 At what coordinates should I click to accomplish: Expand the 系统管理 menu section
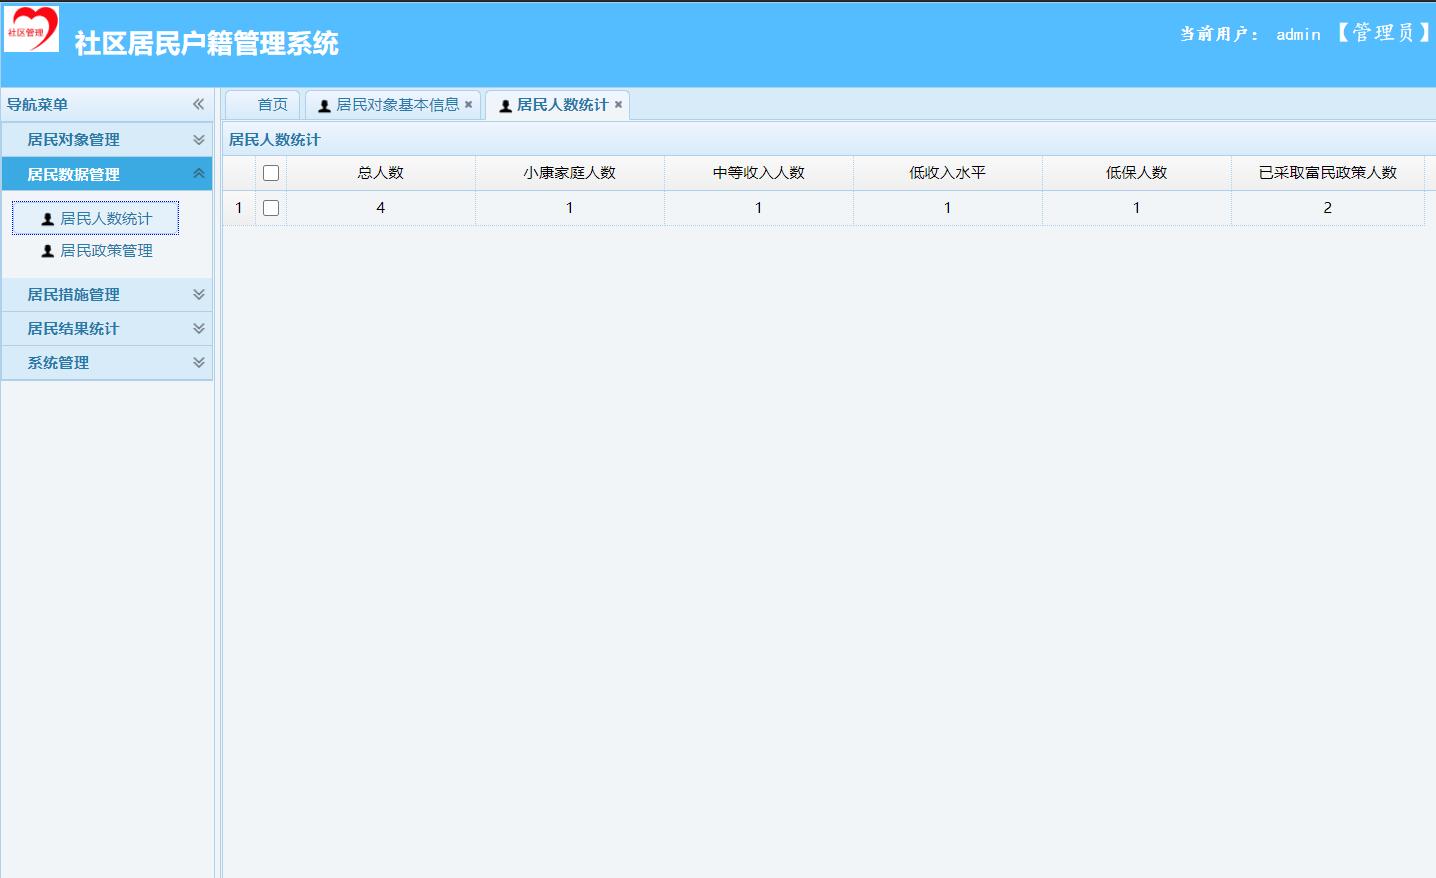click(107, 362)
